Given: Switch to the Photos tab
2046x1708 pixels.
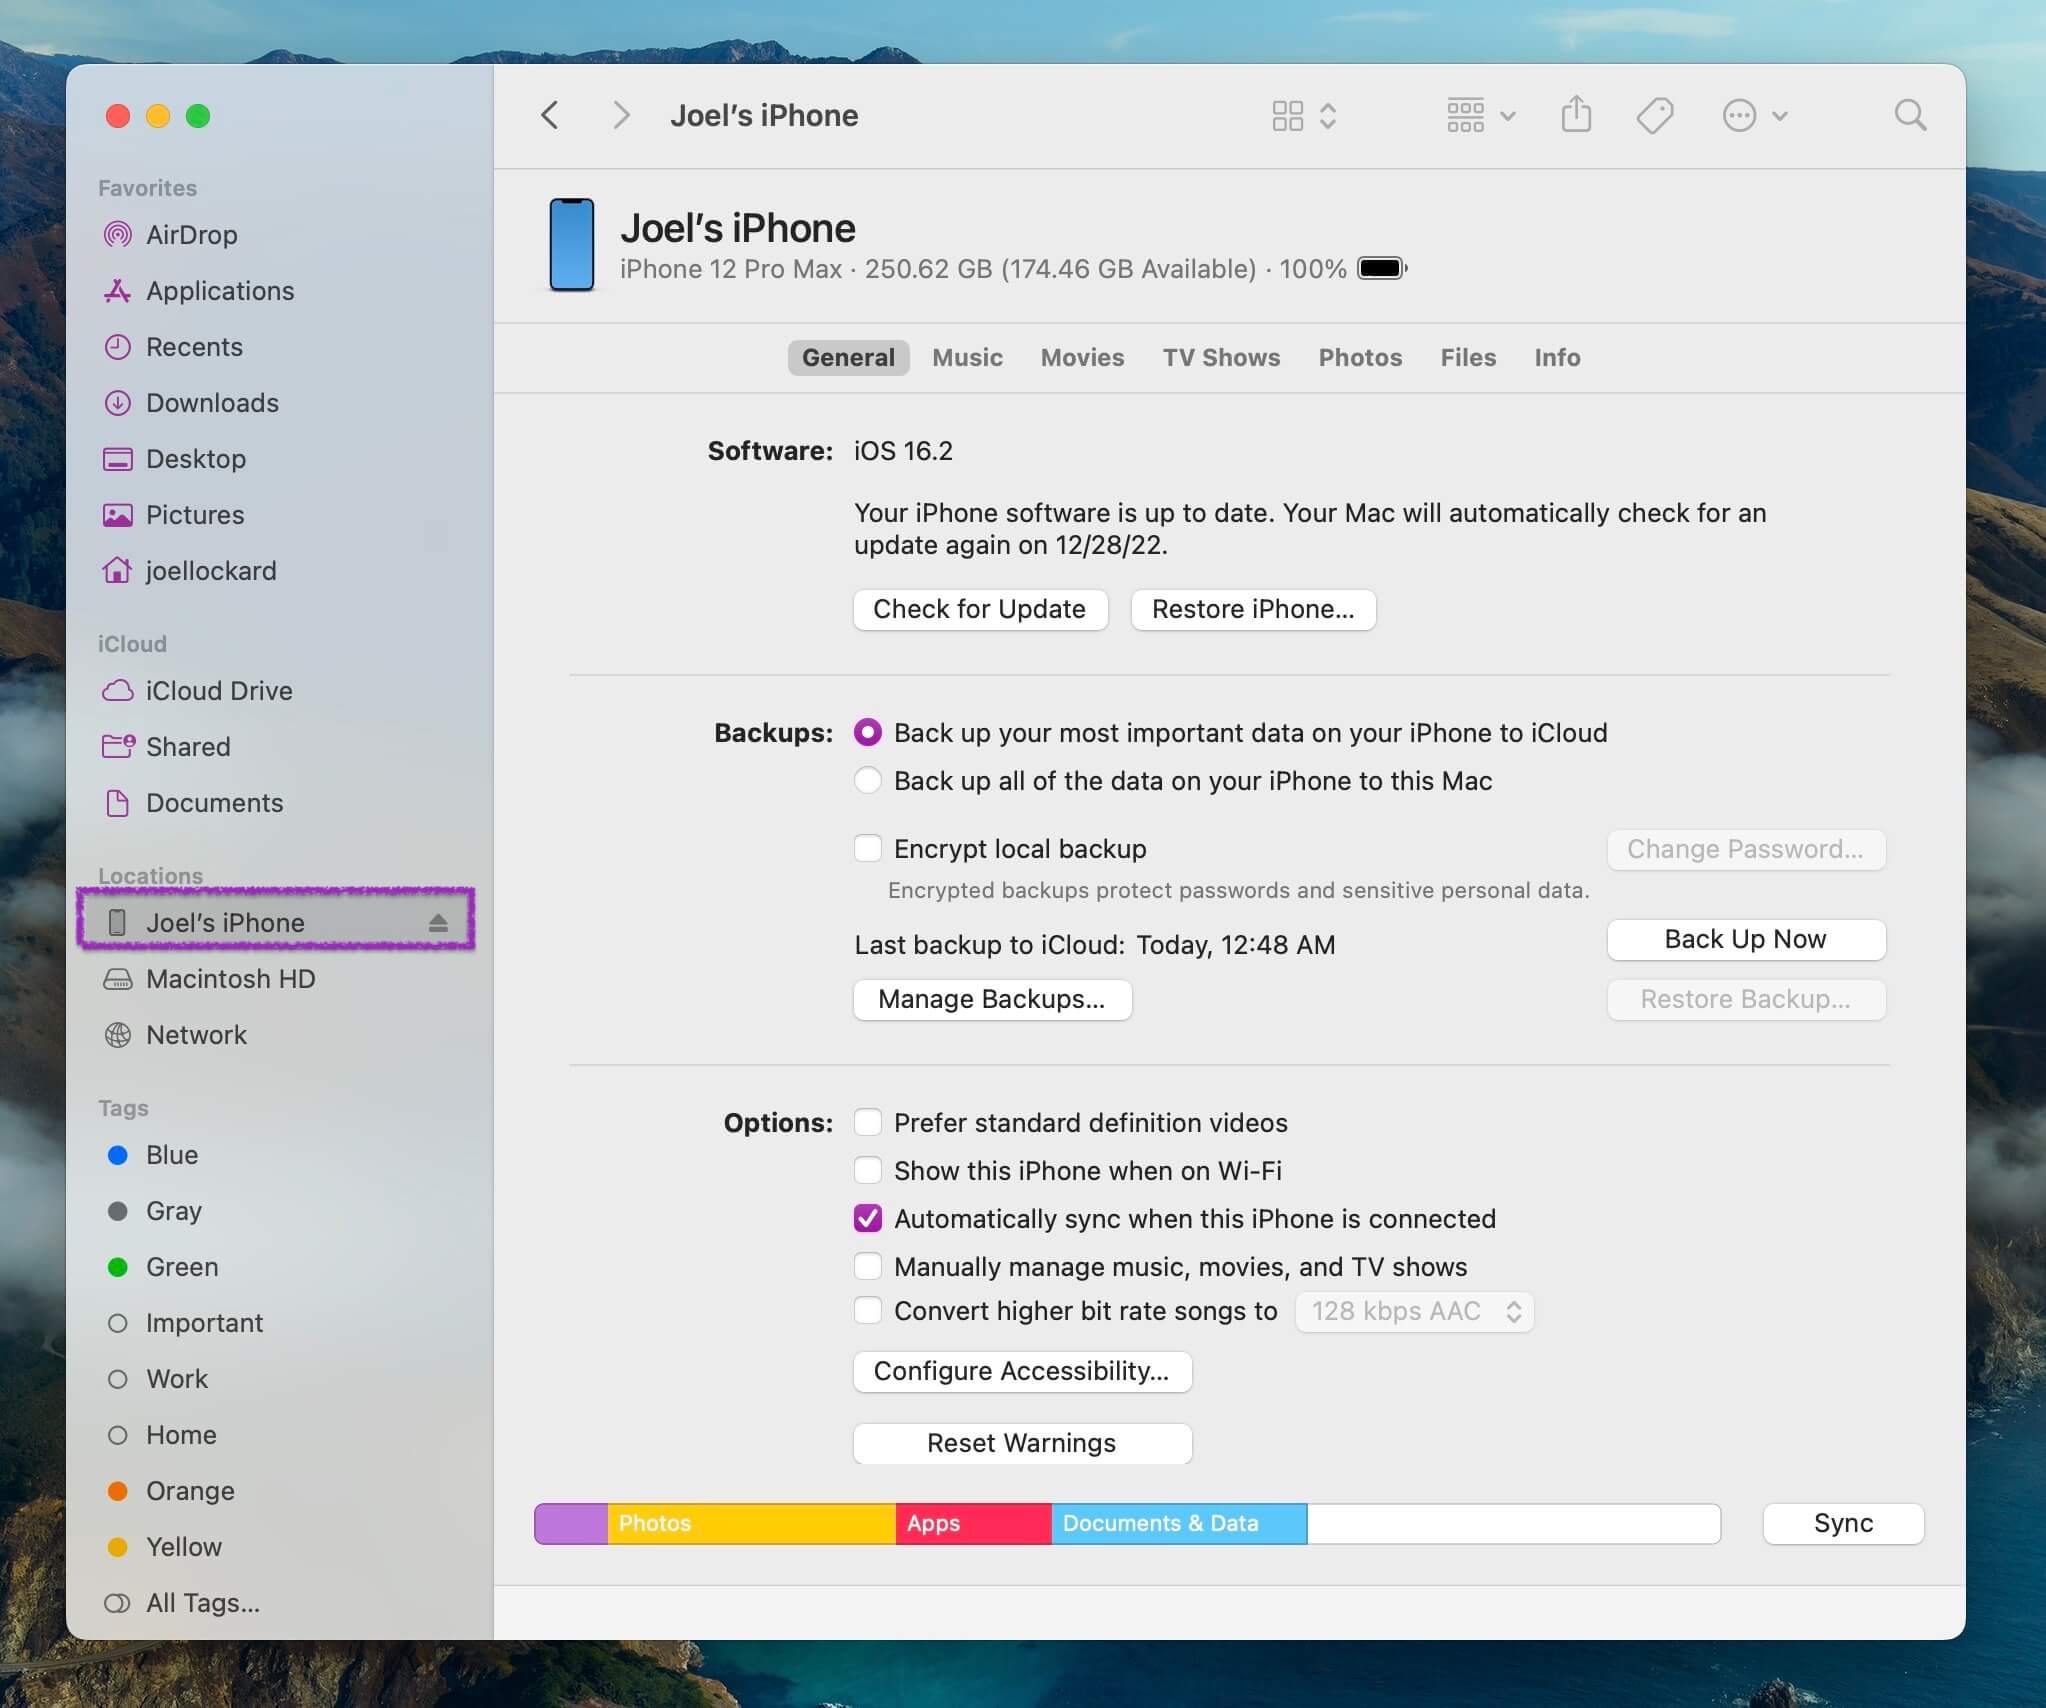Looking at the screenshot, I should click(x=1360, y=358).
